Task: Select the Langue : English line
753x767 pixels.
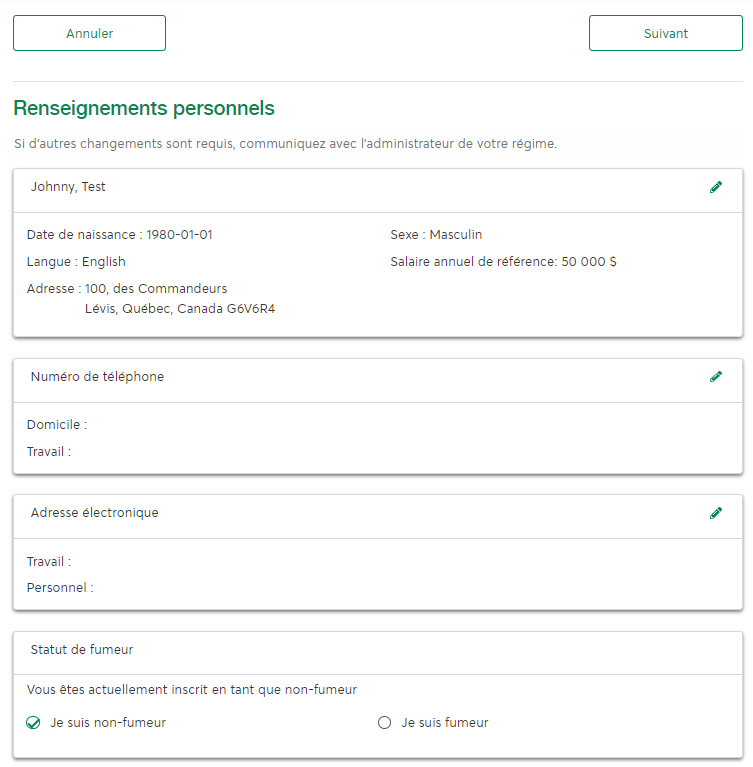Action: pyautogui.click(x=76, y=262)
